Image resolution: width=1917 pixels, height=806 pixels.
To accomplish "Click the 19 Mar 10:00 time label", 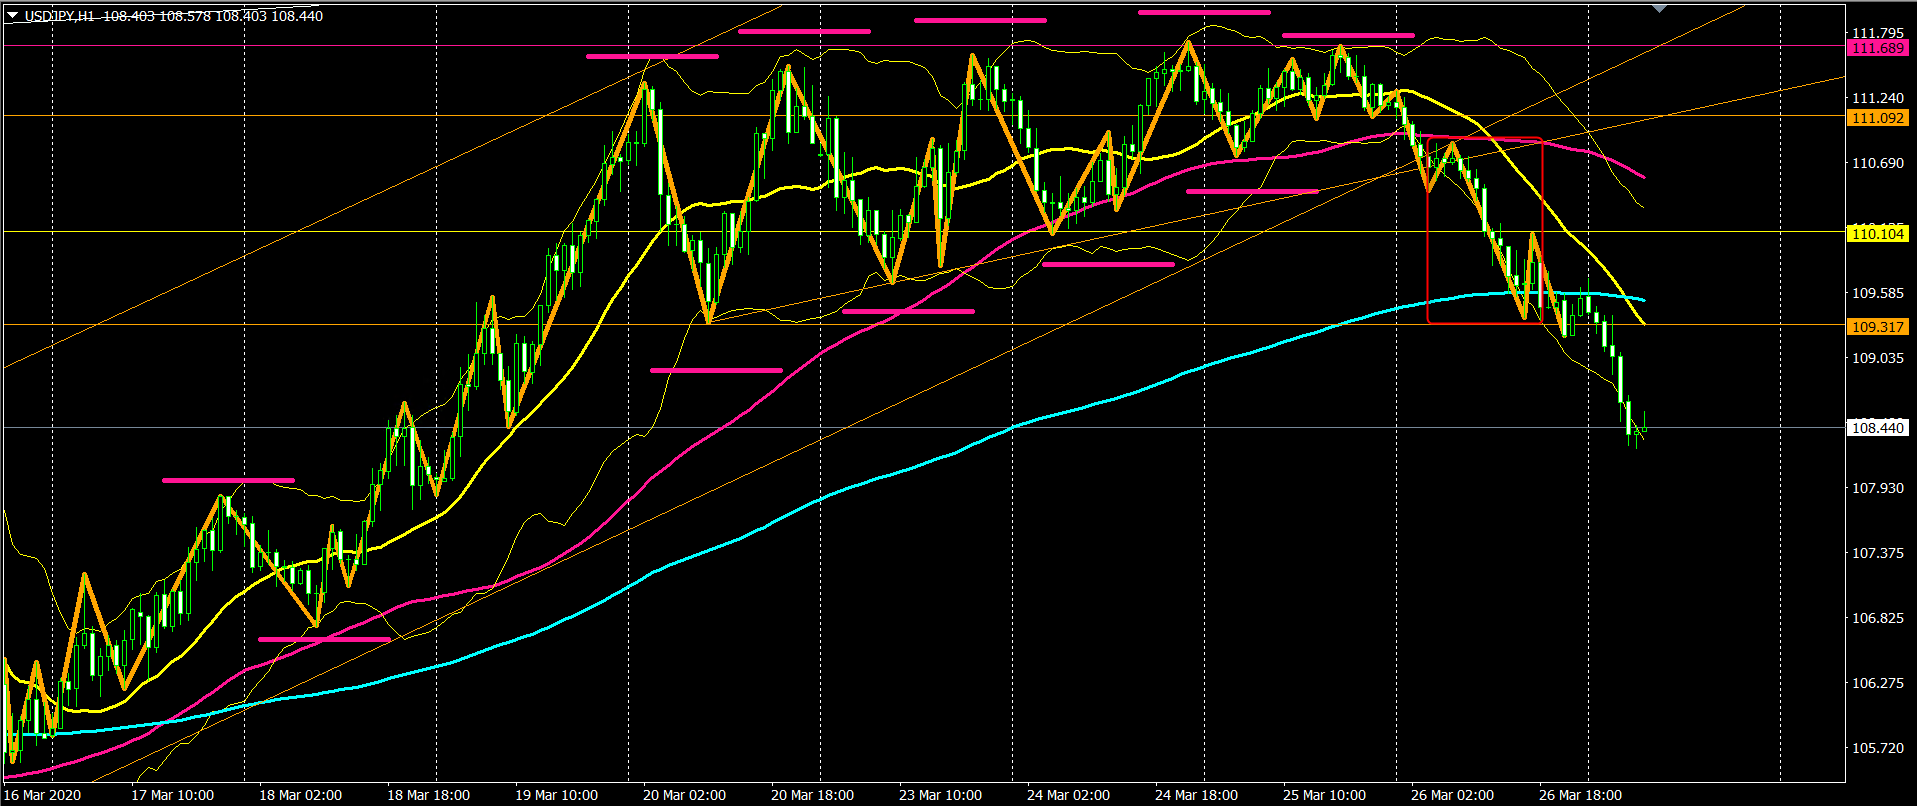I will pos(557,795).
